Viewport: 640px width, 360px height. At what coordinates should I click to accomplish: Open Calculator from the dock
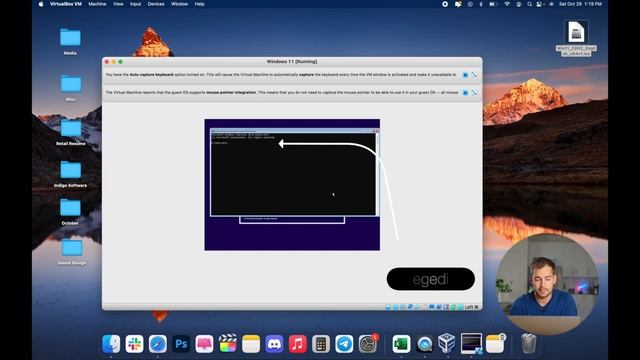tap(321, 344)
